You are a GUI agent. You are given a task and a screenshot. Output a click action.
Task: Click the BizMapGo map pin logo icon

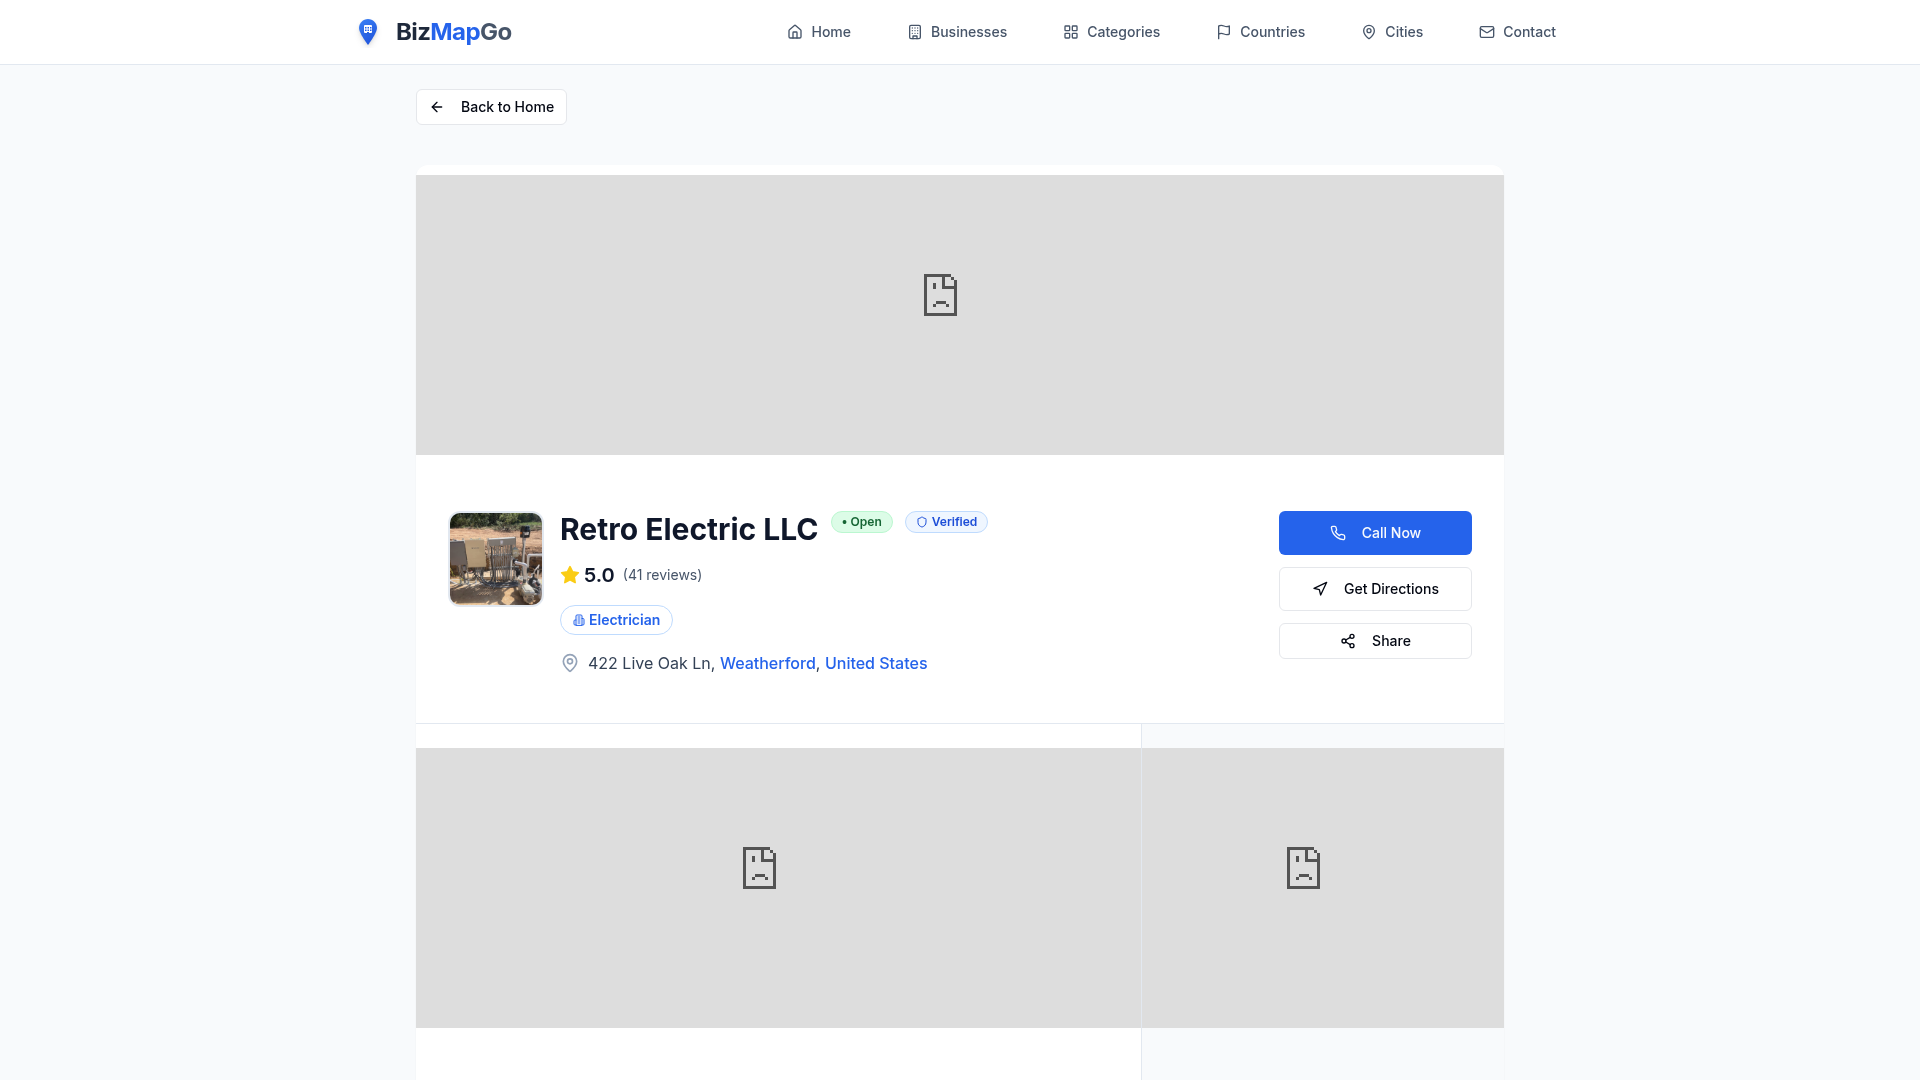(368, 32)
